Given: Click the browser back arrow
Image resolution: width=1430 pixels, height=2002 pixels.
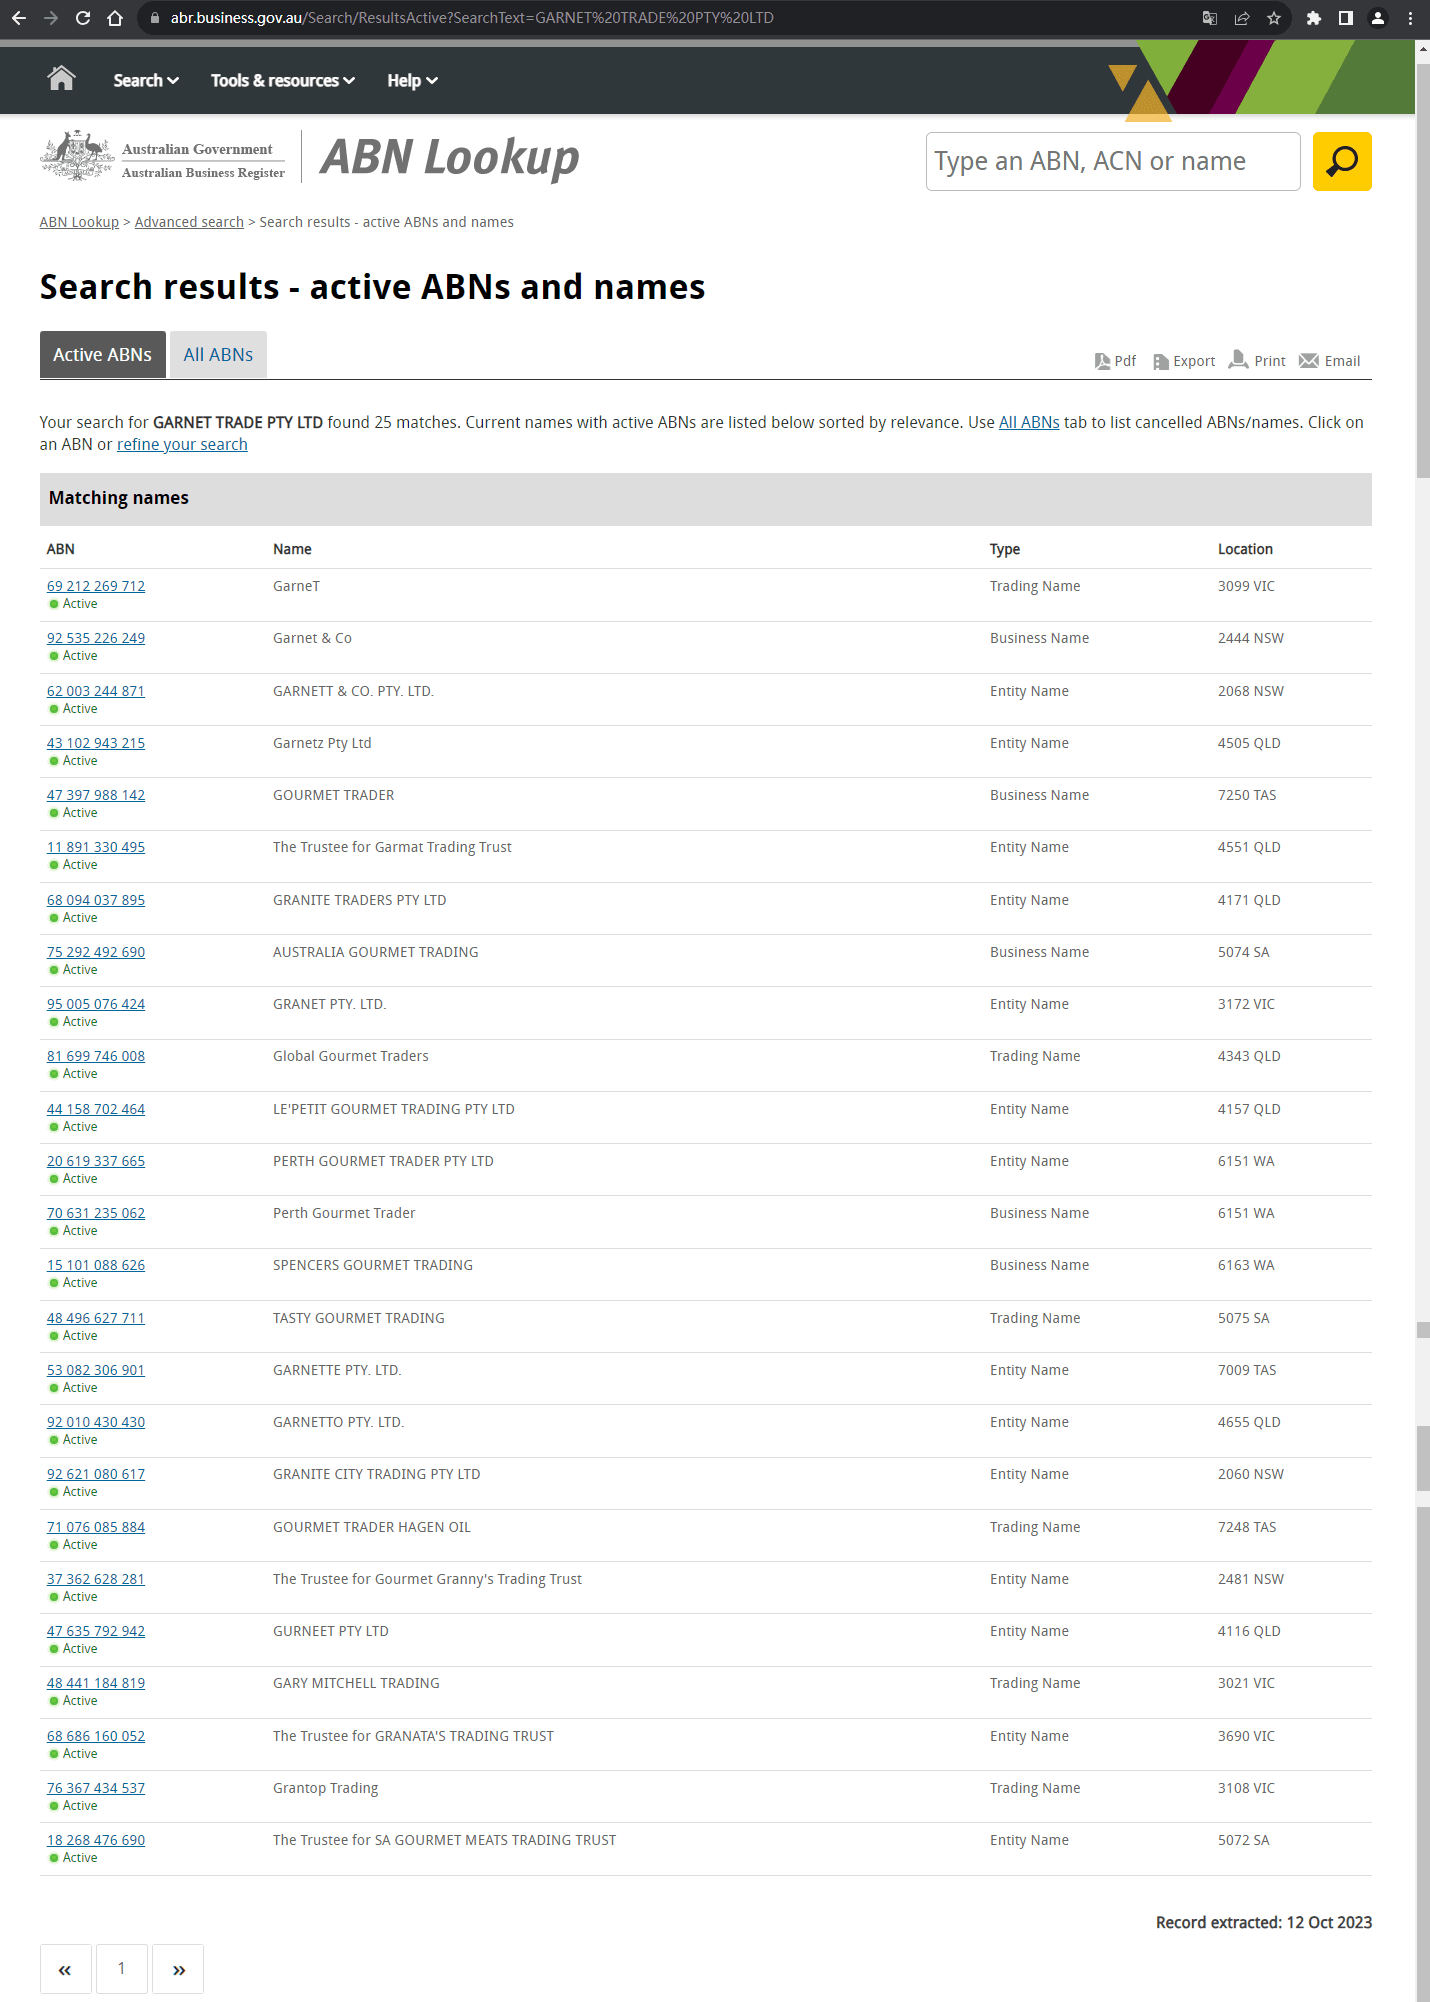Looking at the screenshot, I should [x=19, y=18].
